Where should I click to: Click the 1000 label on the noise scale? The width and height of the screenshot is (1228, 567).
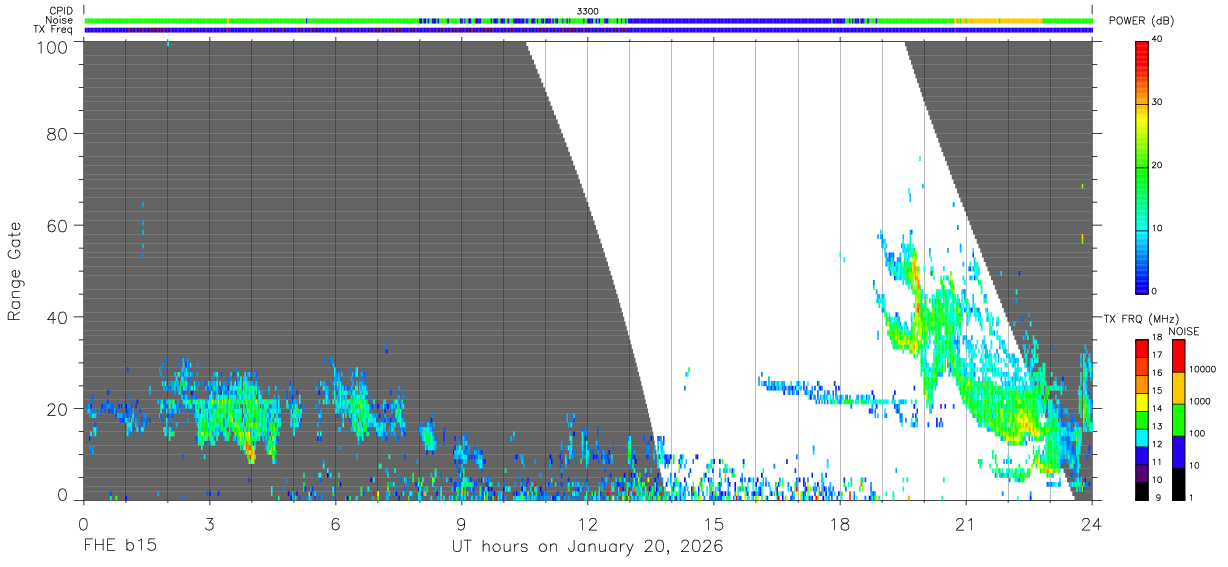(x=1199, y=401)
